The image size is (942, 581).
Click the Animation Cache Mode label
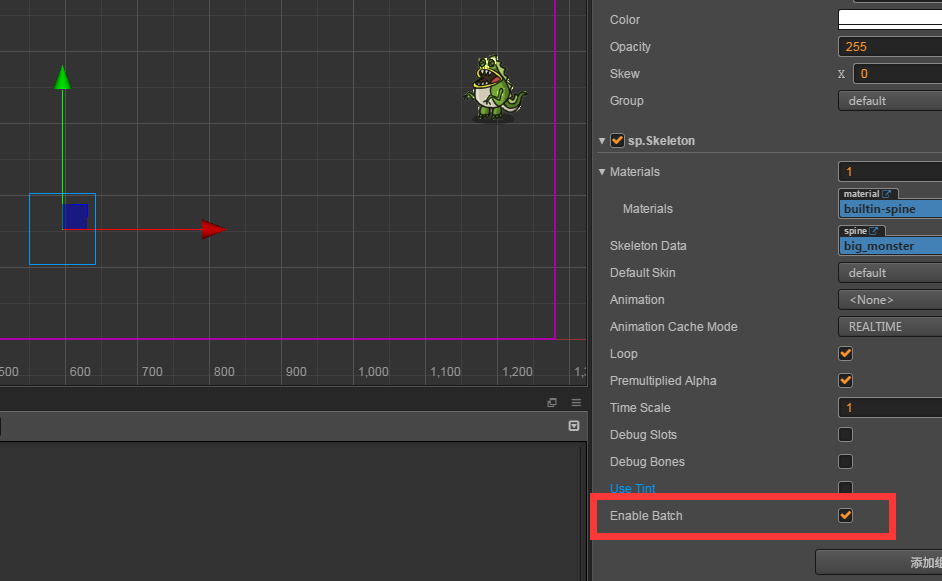coord(673,327)
